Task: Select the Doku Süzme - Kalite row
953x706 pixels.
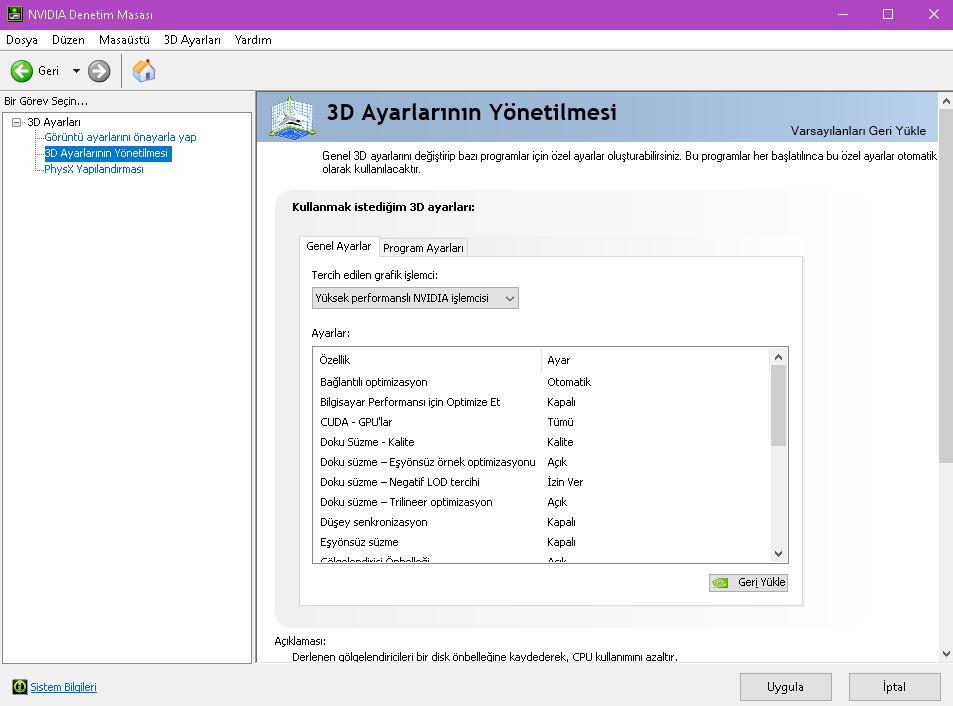Action: (x=541, y=442)
